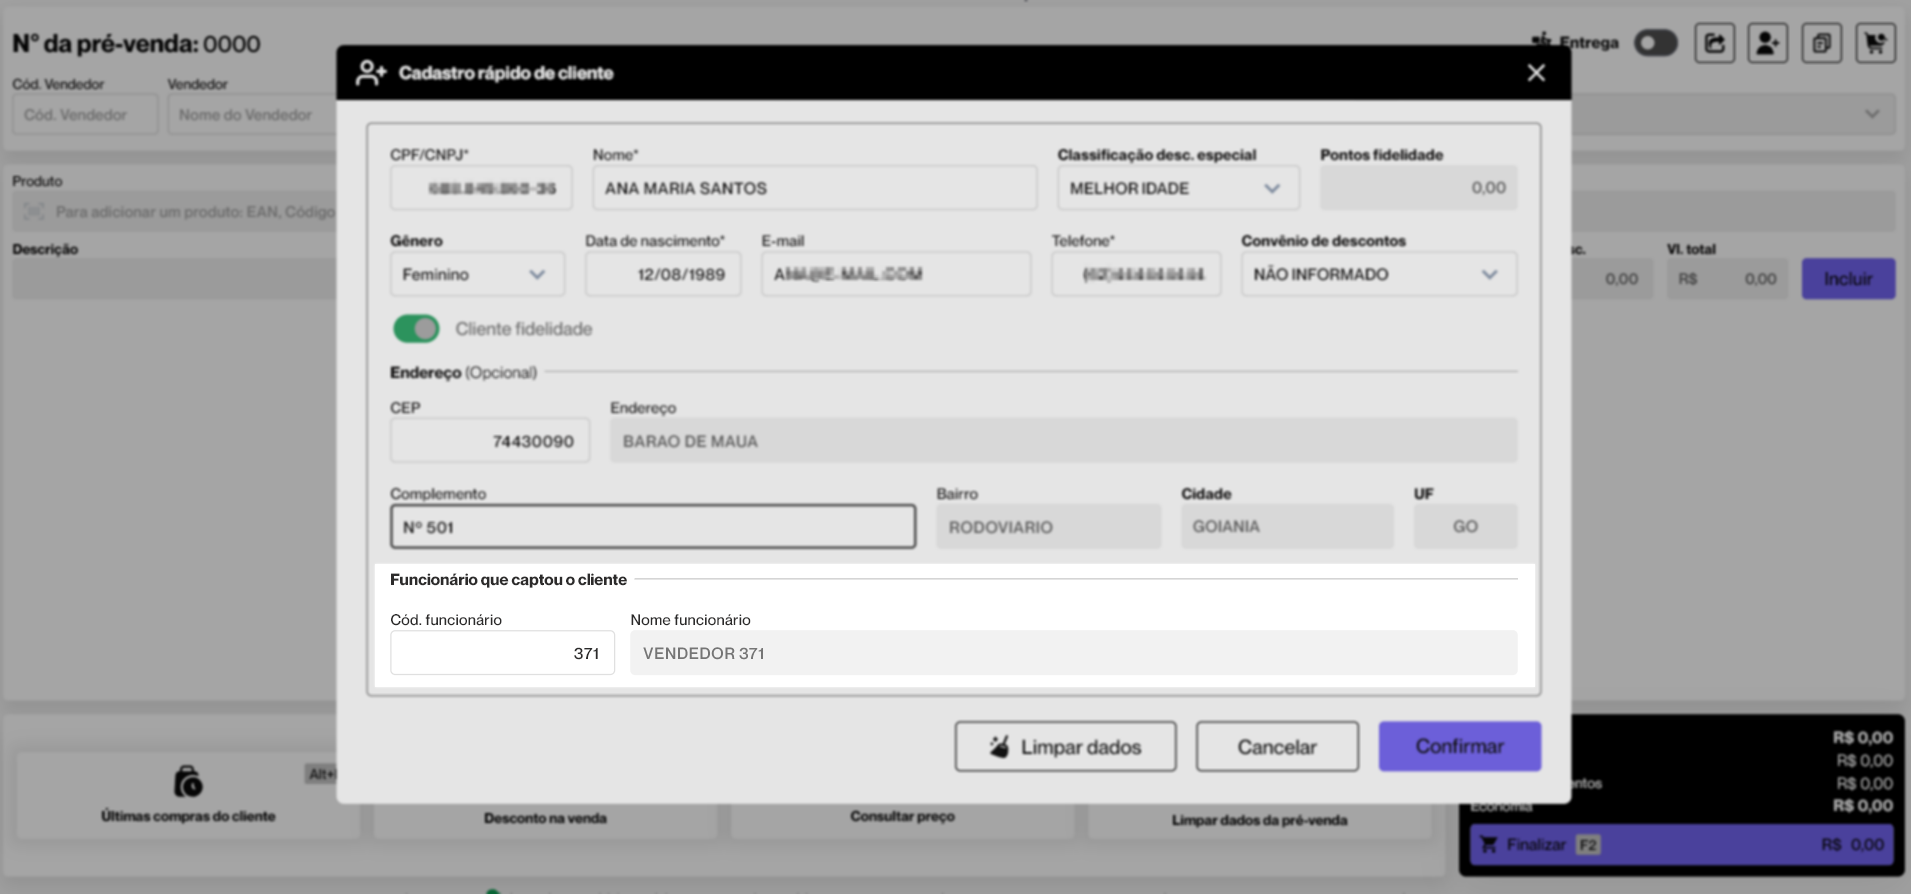Click the Últimas compras do cliente bag icon

click(x=188, y=781)
